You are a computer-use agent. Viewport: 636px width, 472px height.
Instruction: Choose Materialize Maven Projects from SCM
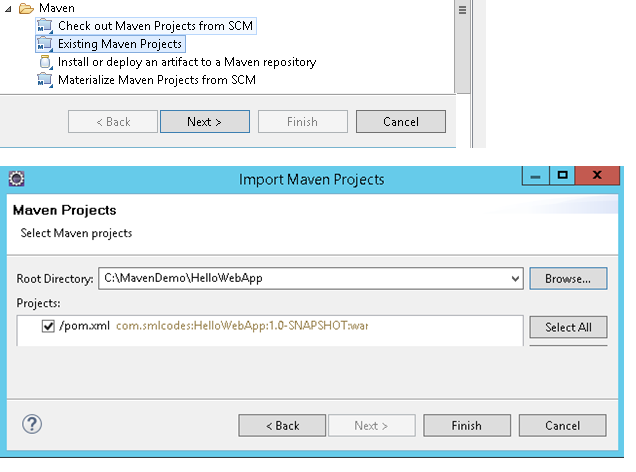click(156, 80)
